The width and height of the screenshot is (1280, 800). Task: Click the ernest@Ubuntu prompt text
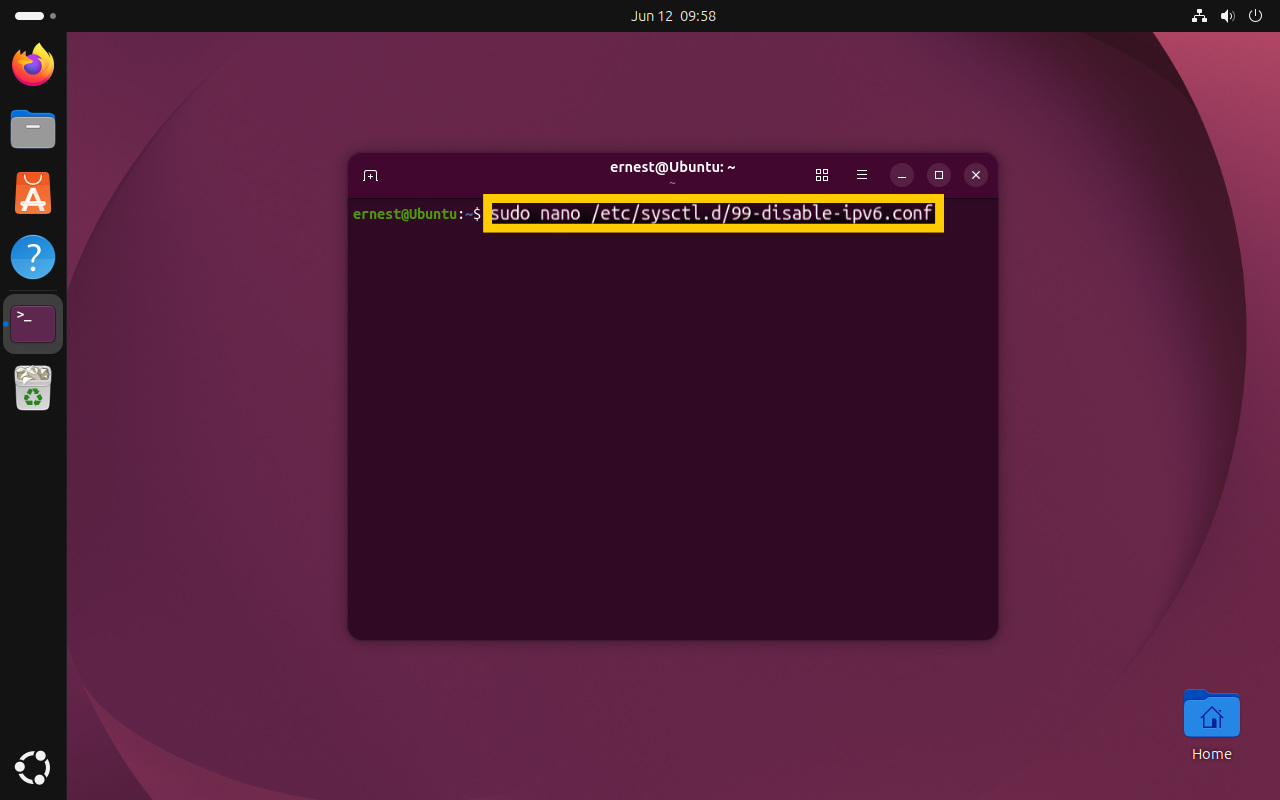click(405, 214)
